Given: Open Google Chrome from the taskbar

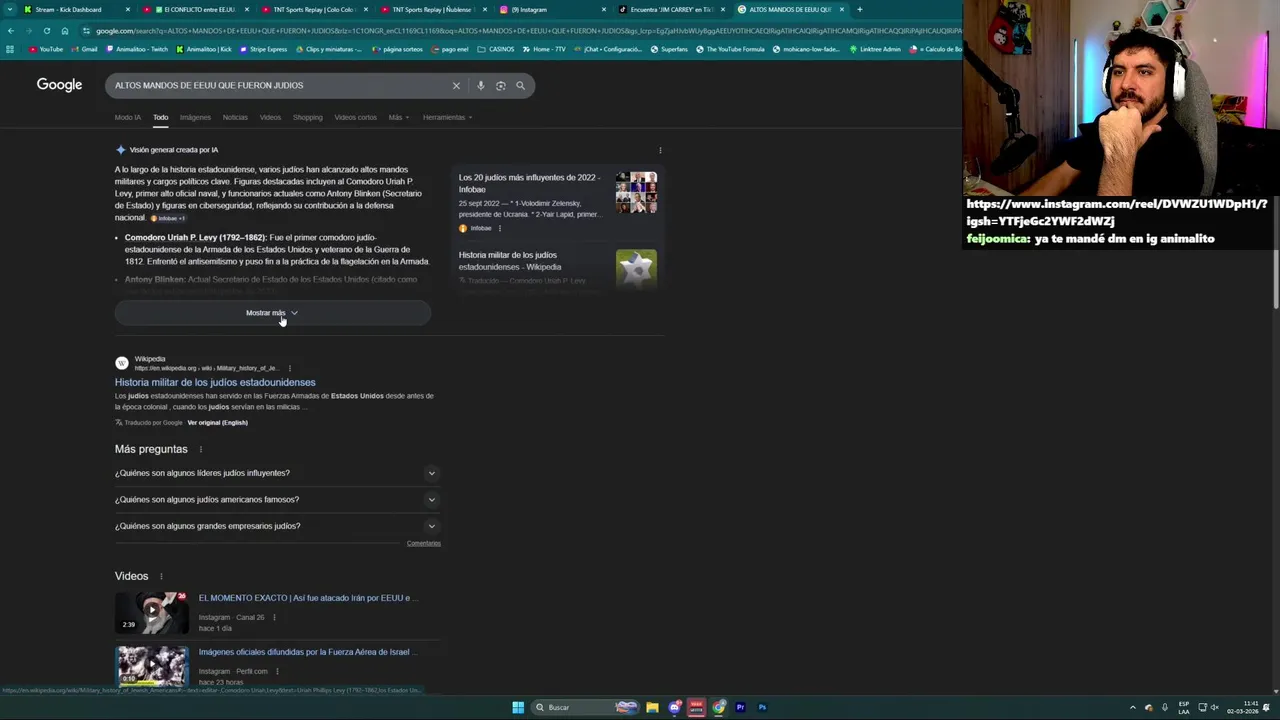Looking at the screenshot, I should [x=719, y=708].
